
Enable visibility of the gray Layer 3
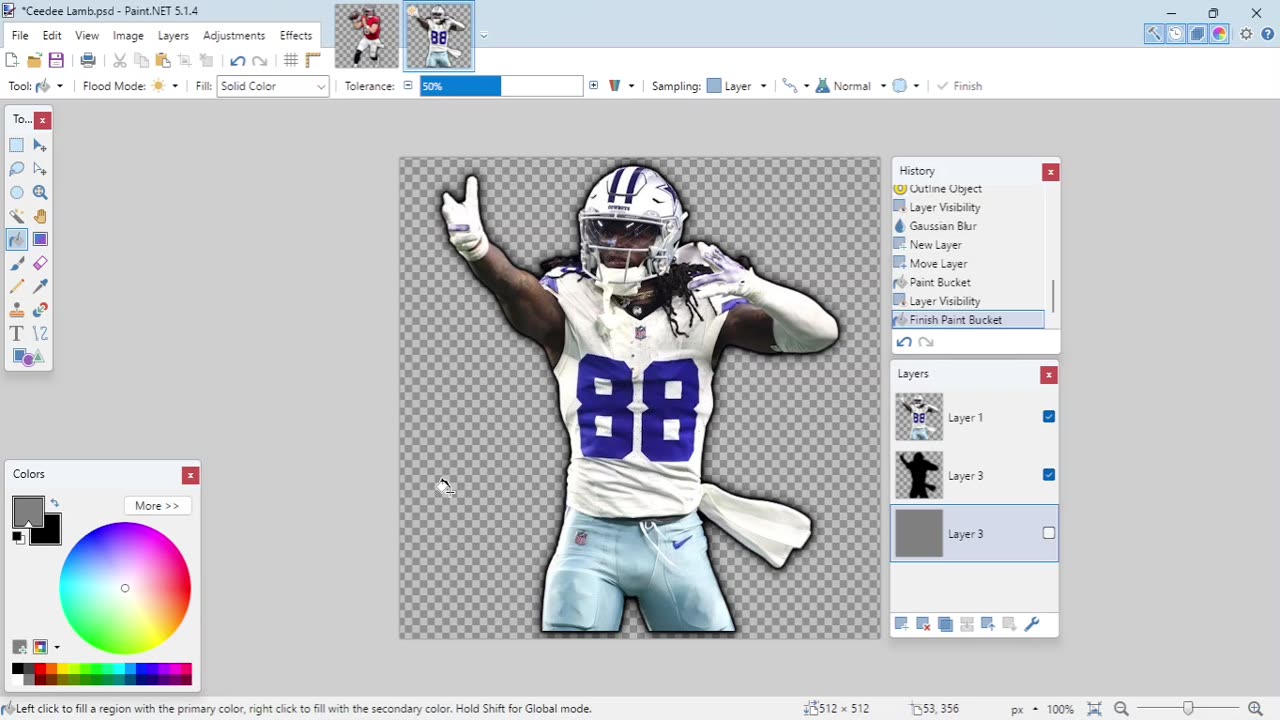[1049, 533]
